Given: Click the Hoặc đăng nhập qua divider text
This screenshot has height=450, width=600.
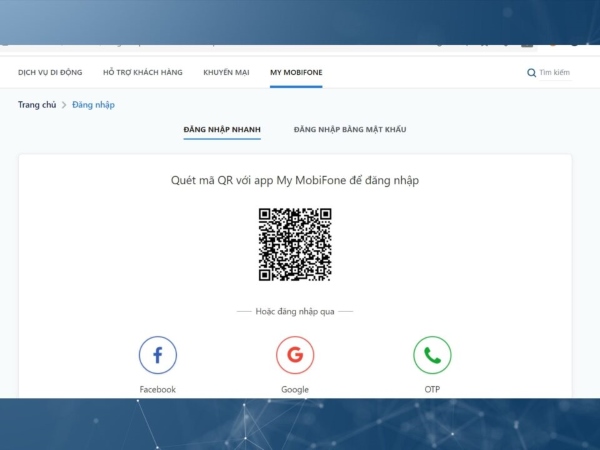Looking at the screenshot, I should point(295,312).
